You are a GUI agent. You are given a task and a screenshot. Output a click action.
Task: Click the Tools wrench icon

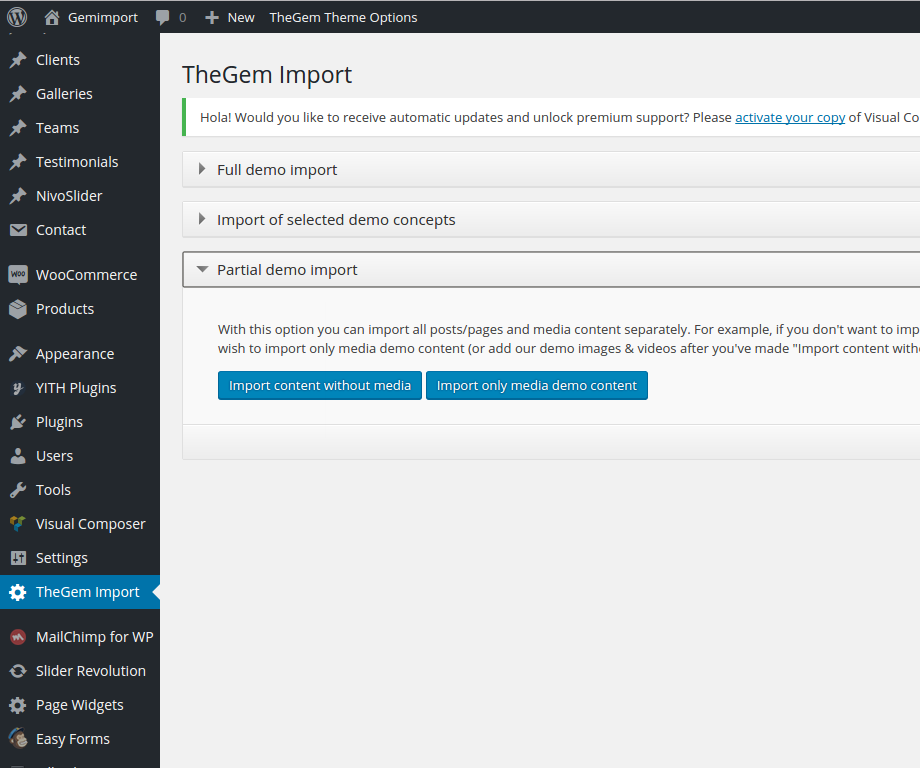[17, 490]
